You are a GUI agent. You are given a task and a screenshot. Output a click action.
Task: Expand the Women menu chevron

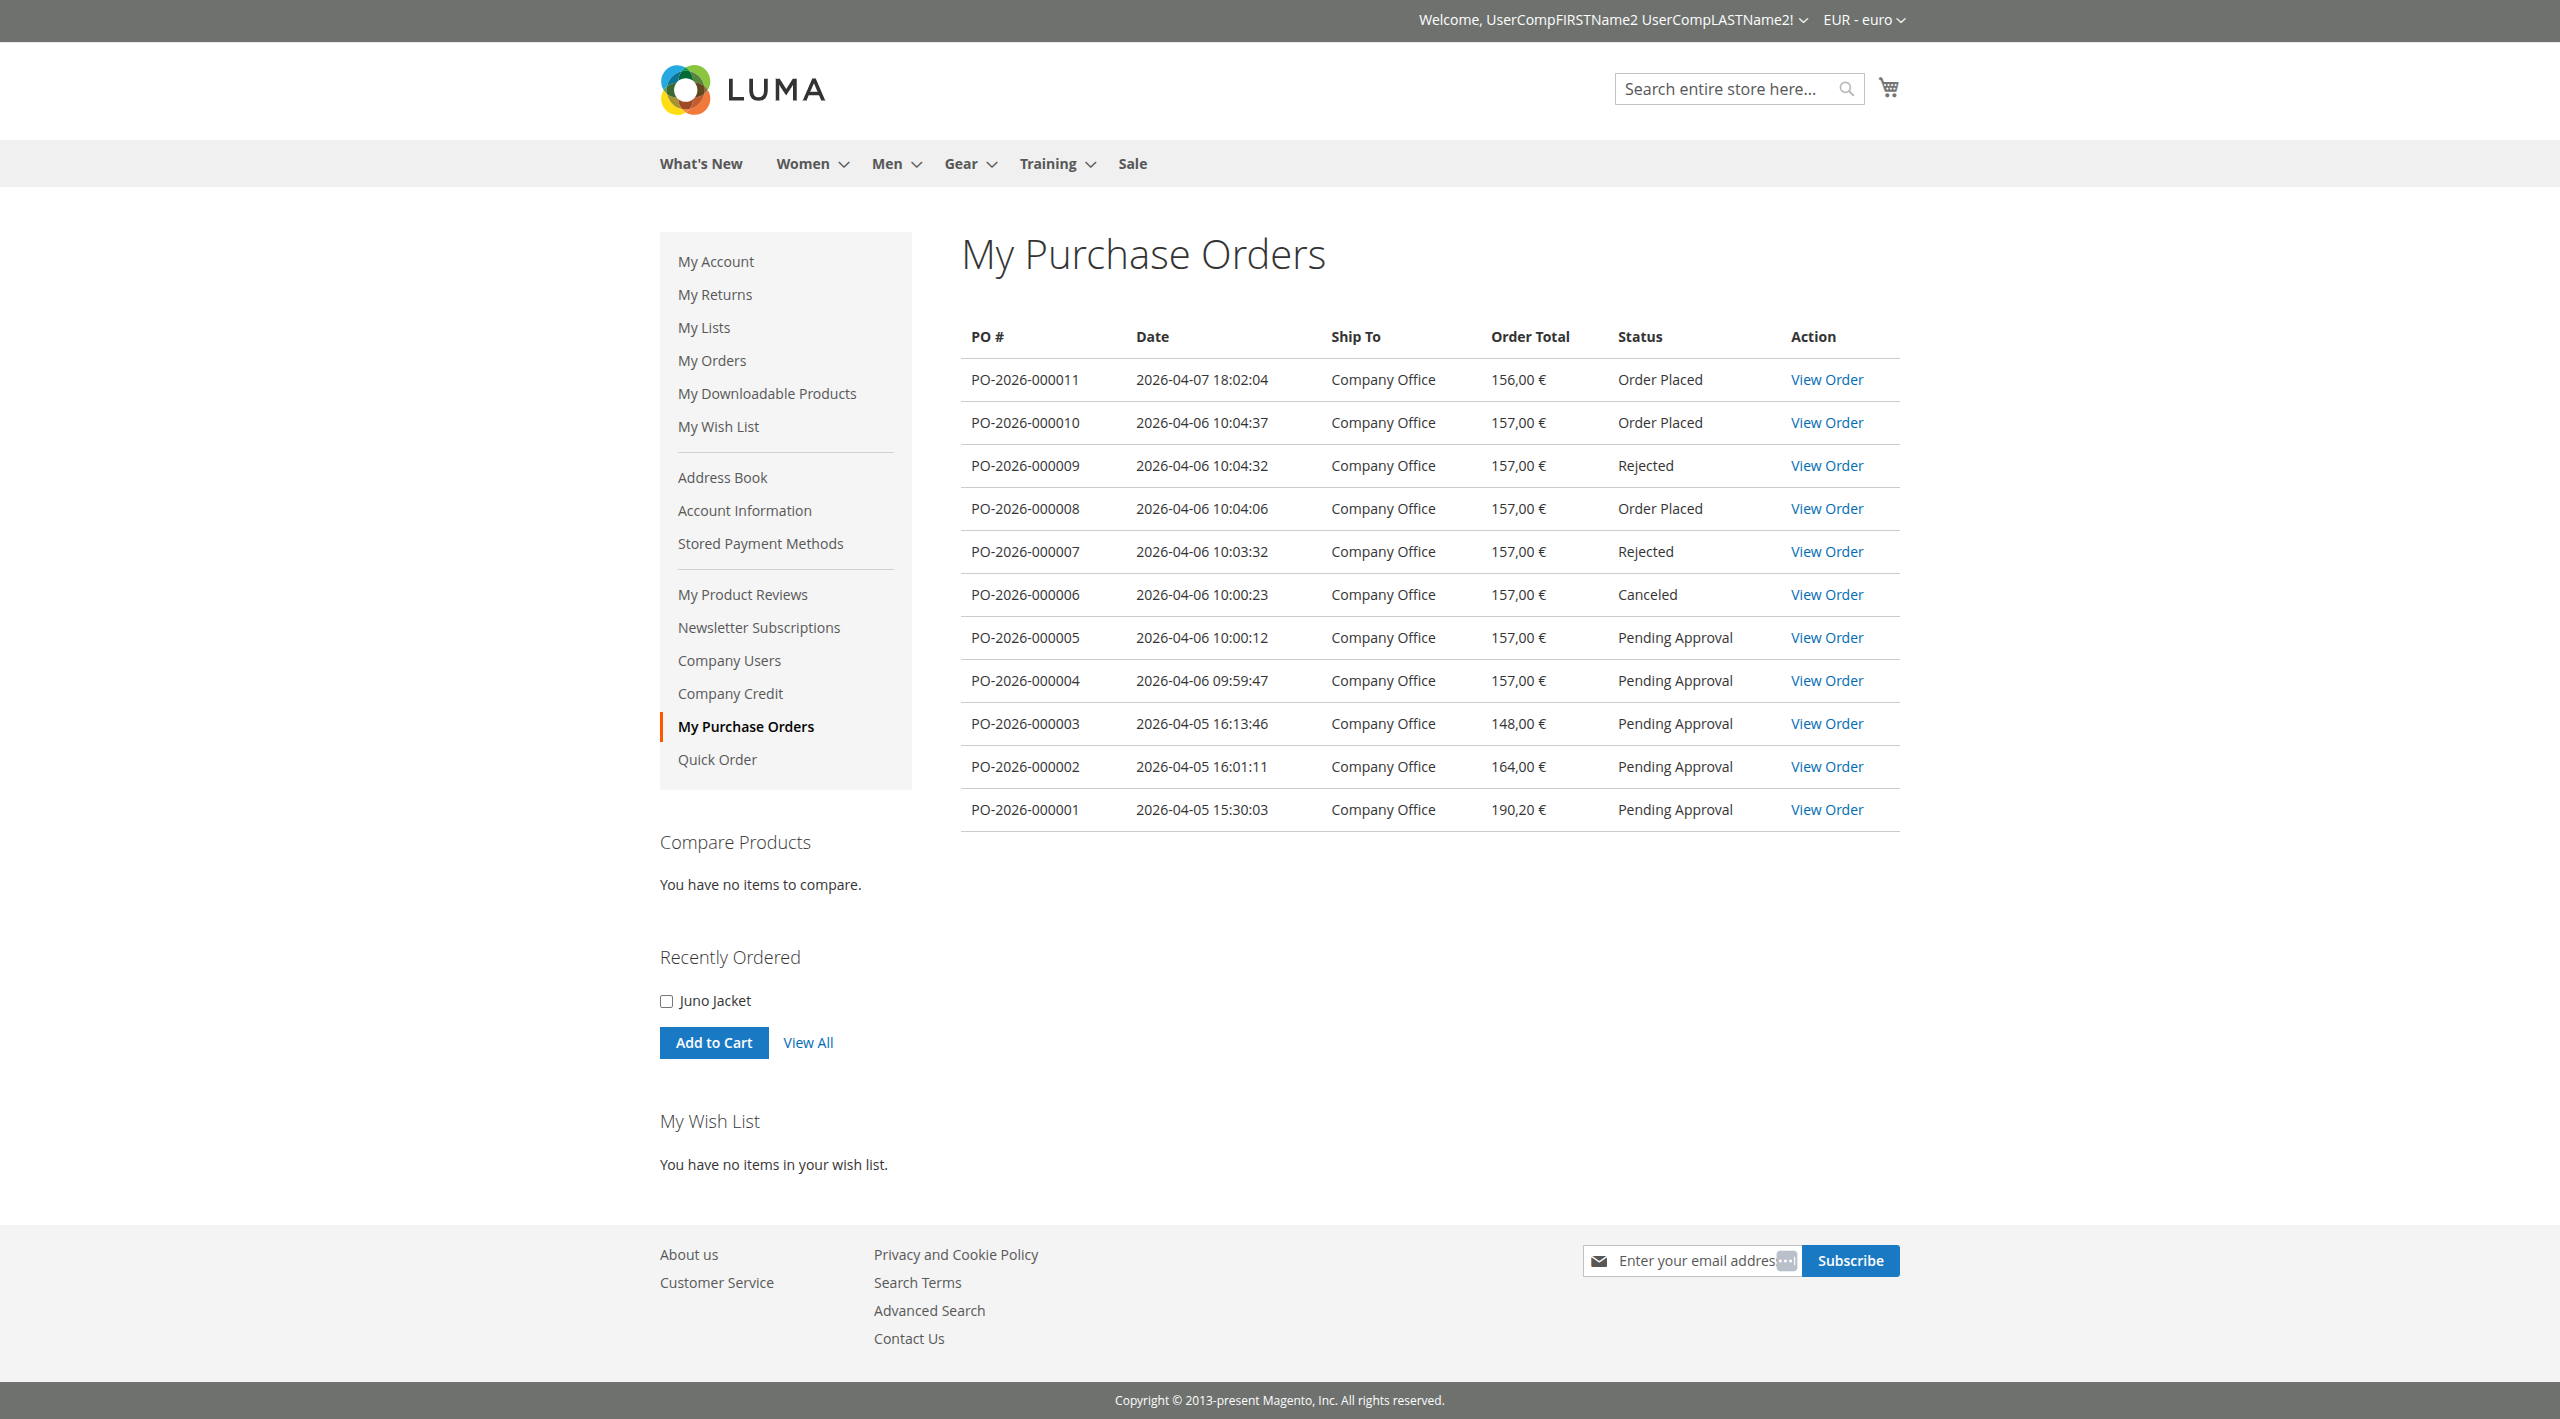point(844,165)
